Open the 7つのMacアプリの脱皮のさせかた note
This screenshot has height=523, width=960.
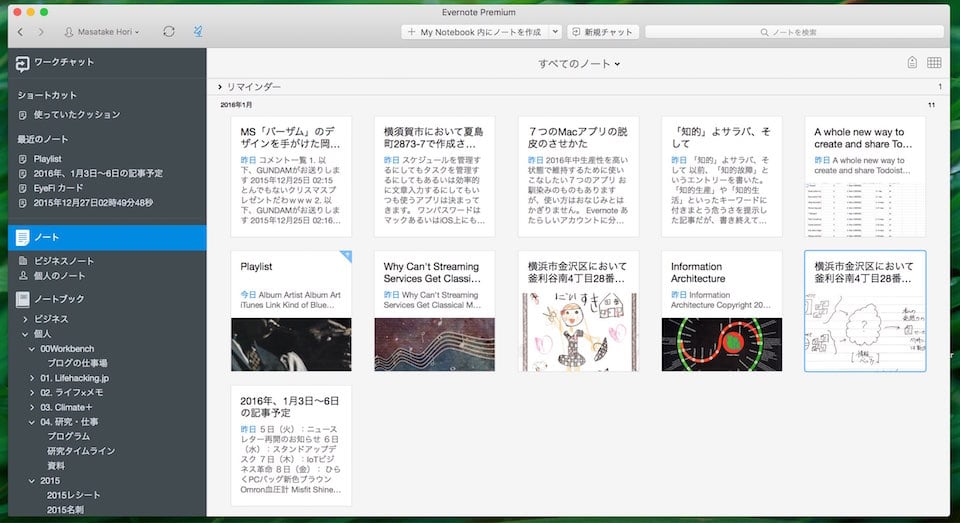coord(579,176)
